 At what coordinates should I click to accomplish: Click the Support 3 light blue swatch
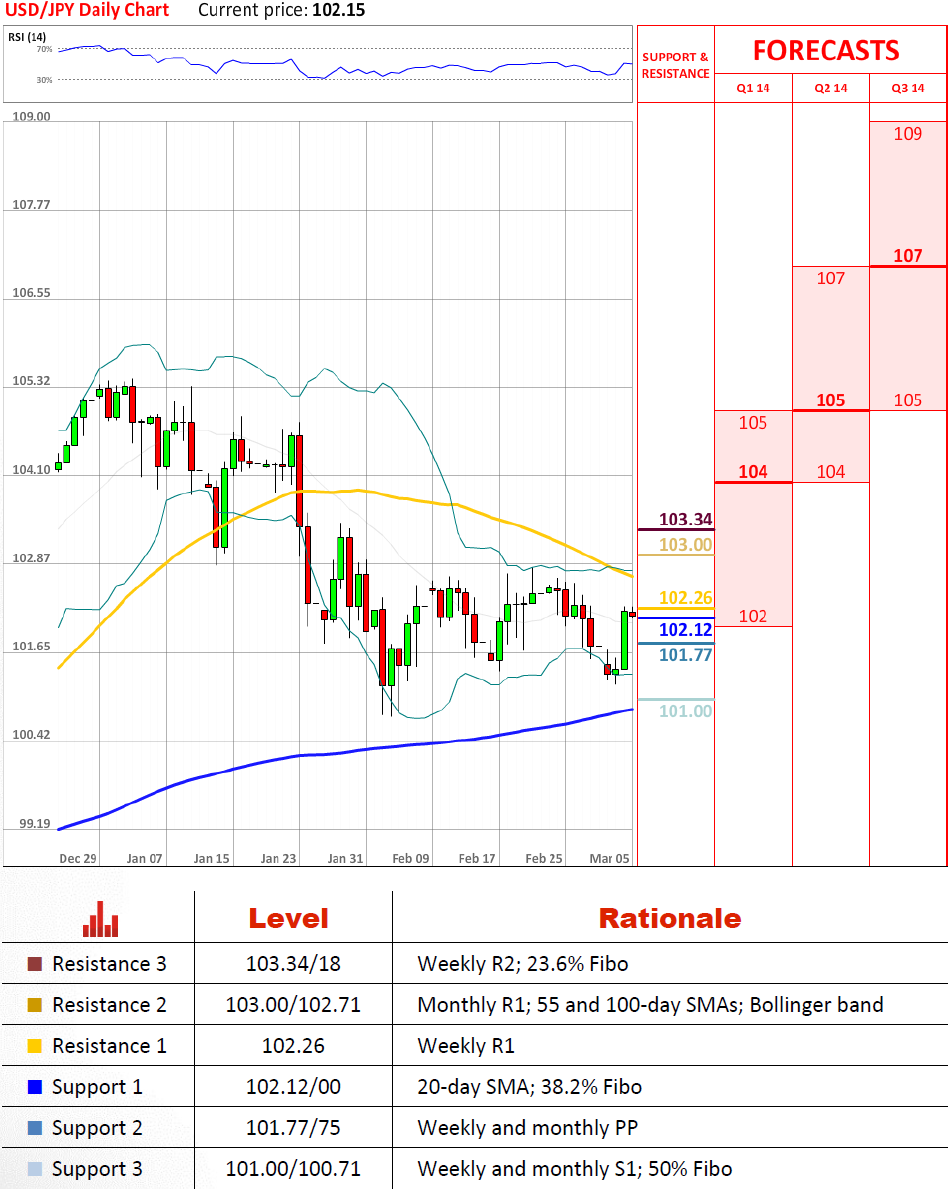pyautogui.click(x=35, y=1169)
